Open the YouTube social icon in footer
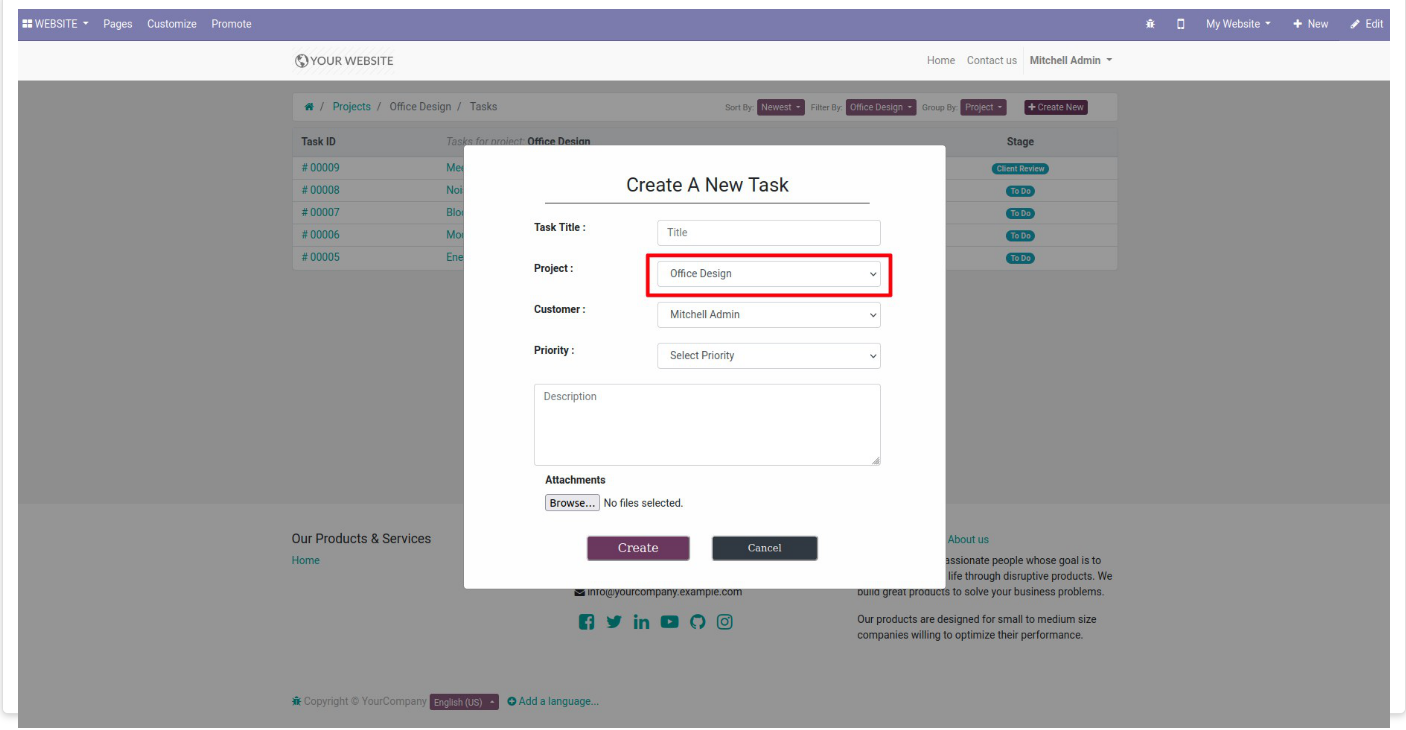This screenshot has width=1406, height=730. 669,622
